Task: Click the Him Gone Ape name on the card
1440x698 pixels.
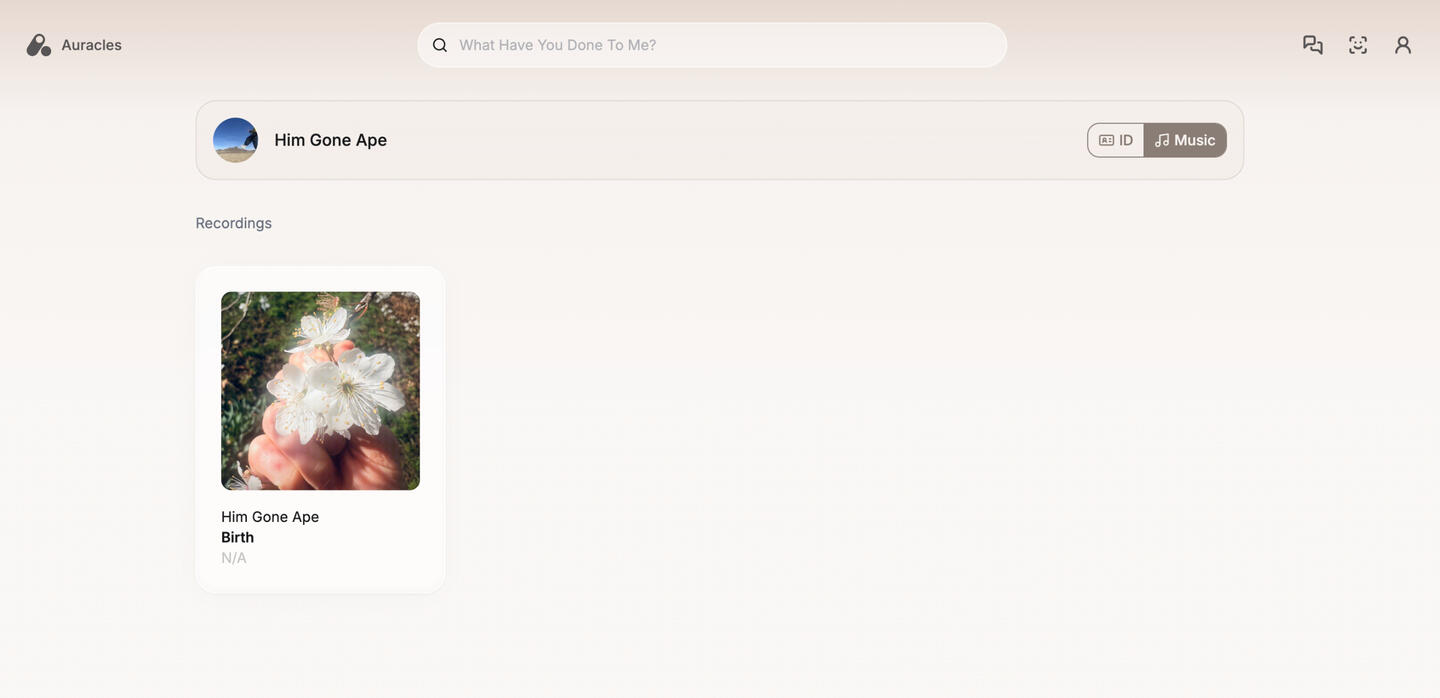Action: [270, 517]
